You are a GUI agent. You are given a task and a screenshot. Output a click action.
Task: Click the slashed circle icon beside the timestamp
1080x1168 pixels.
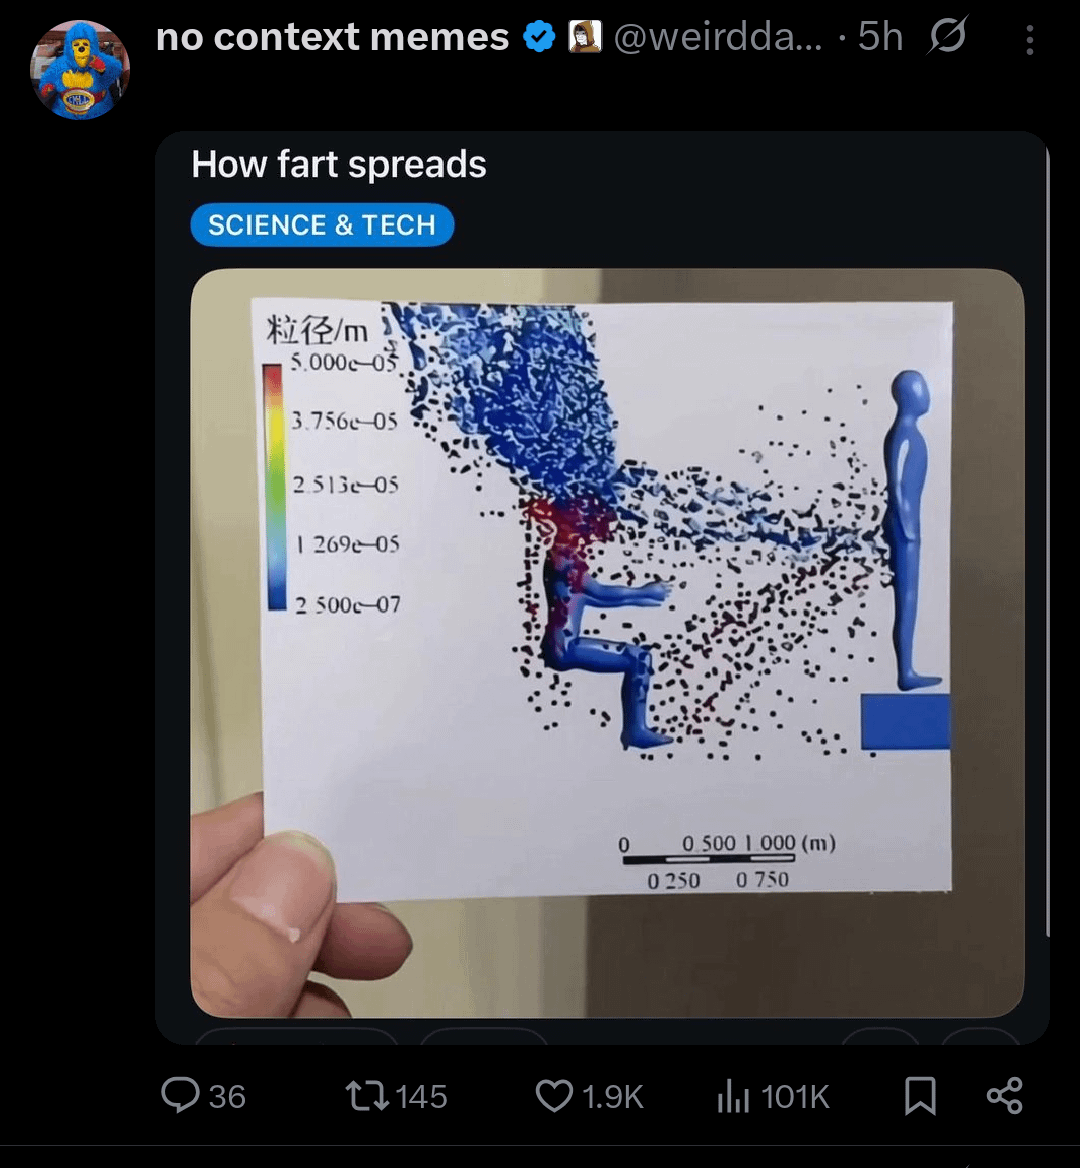(947, 36)
